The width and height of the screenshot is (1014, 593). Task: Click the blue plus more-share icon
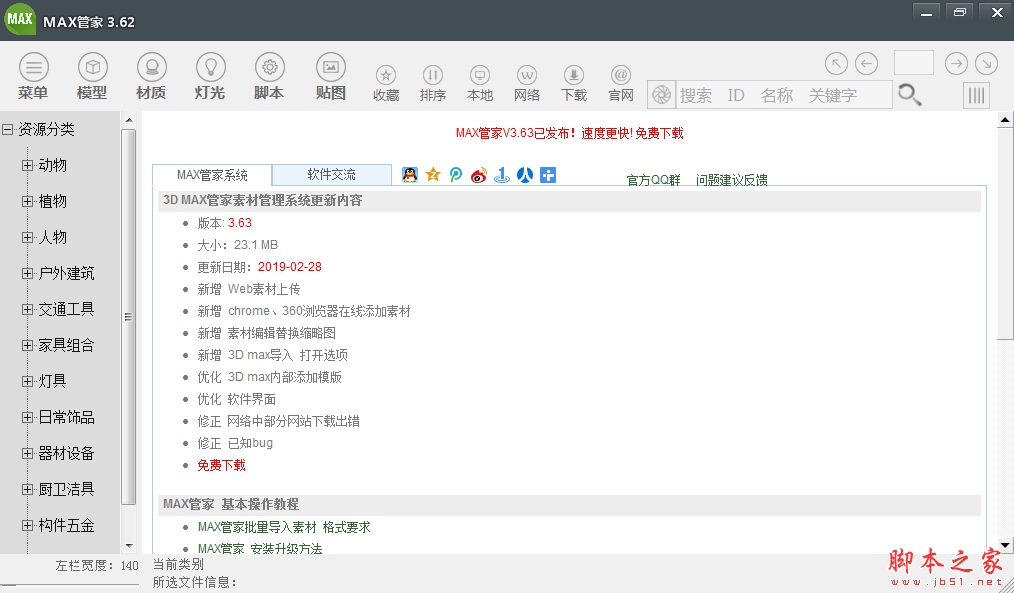[548, 175]
